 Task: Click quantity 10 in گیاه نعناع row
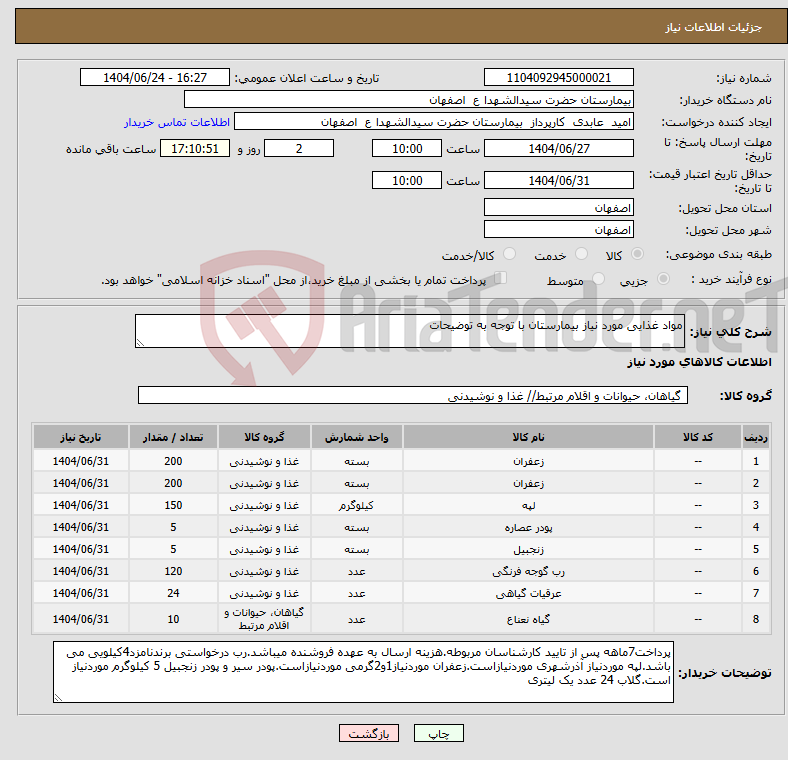pos(173,619)
